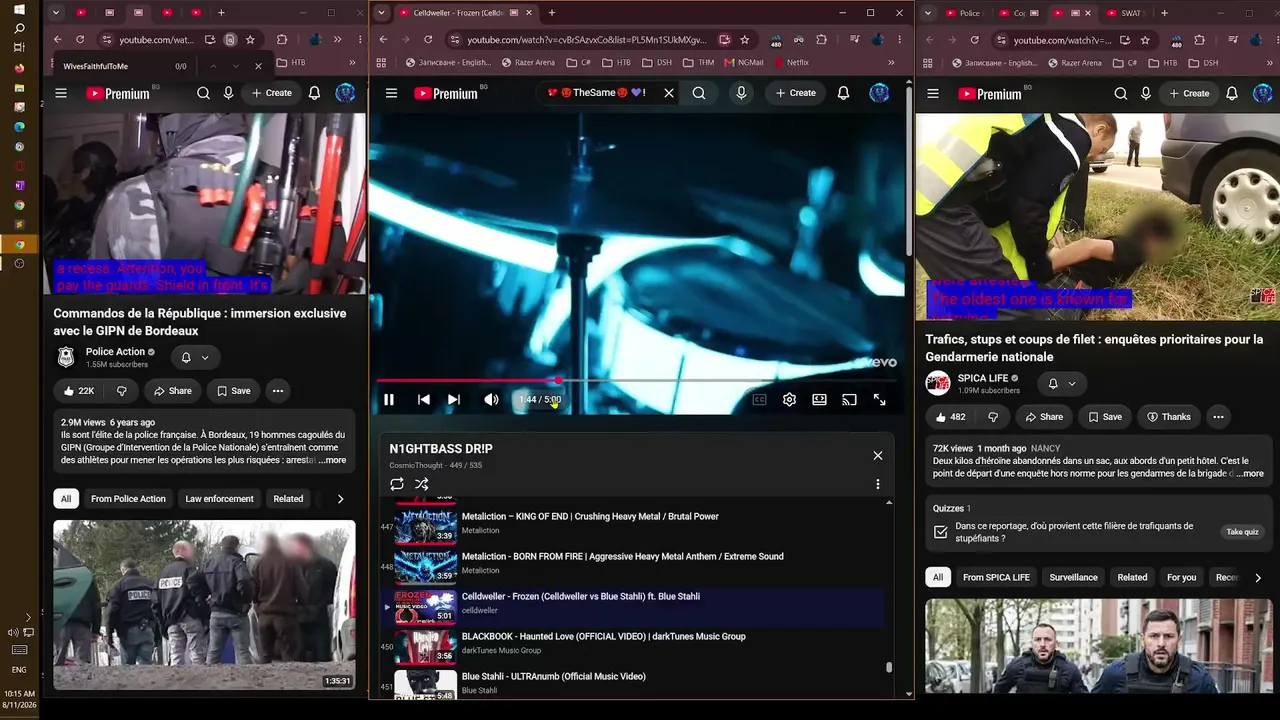Toggle loop on the N1GHTBASS DR!P playlist
Image resolution: width=1280 pixels, height=720 pixels.
coord(397,484)
